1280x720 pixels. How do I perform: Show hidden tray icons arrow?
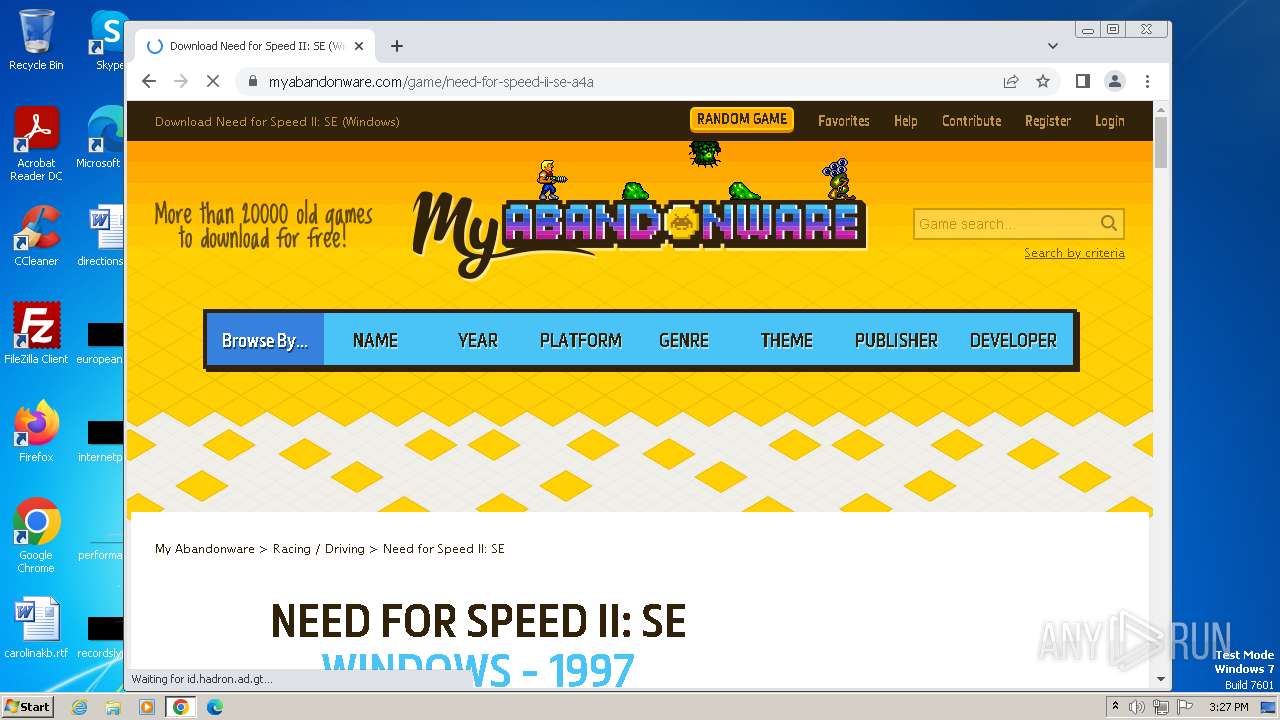coord(1115,707)
